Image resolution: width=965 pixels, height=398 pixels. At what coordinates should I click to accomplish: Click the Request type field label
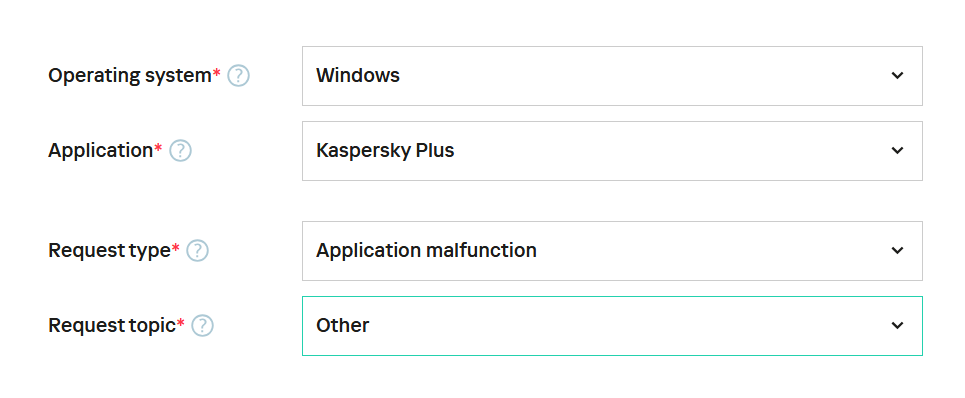(109, 251)
